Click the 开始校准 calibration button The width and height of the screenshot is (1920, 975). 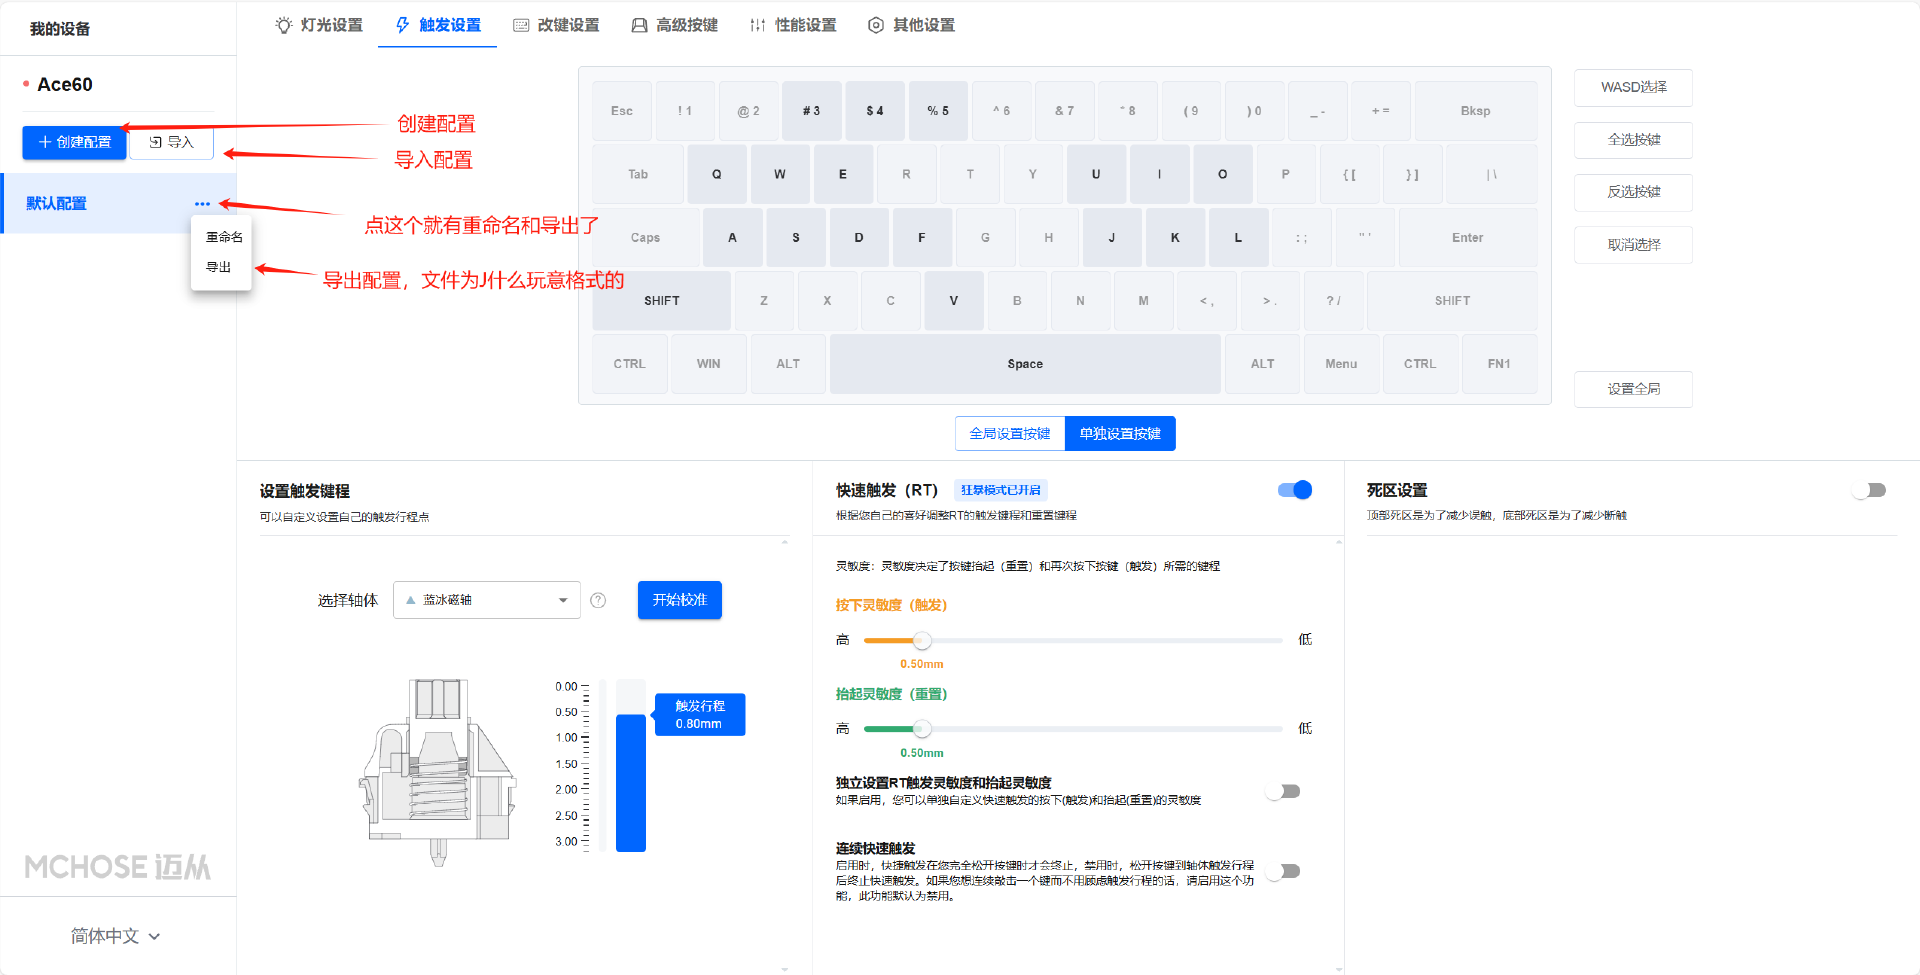(680, 600)
